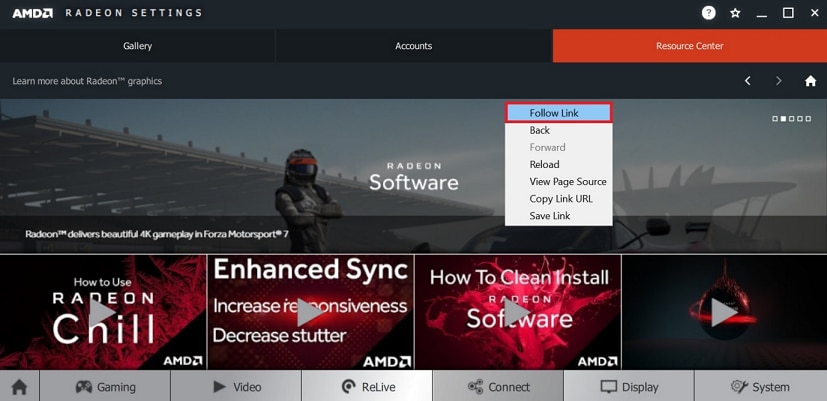The width and height of the screenshot is (827, 401).
Task: Click the Resource Center home icon
Action: point(811,81)
